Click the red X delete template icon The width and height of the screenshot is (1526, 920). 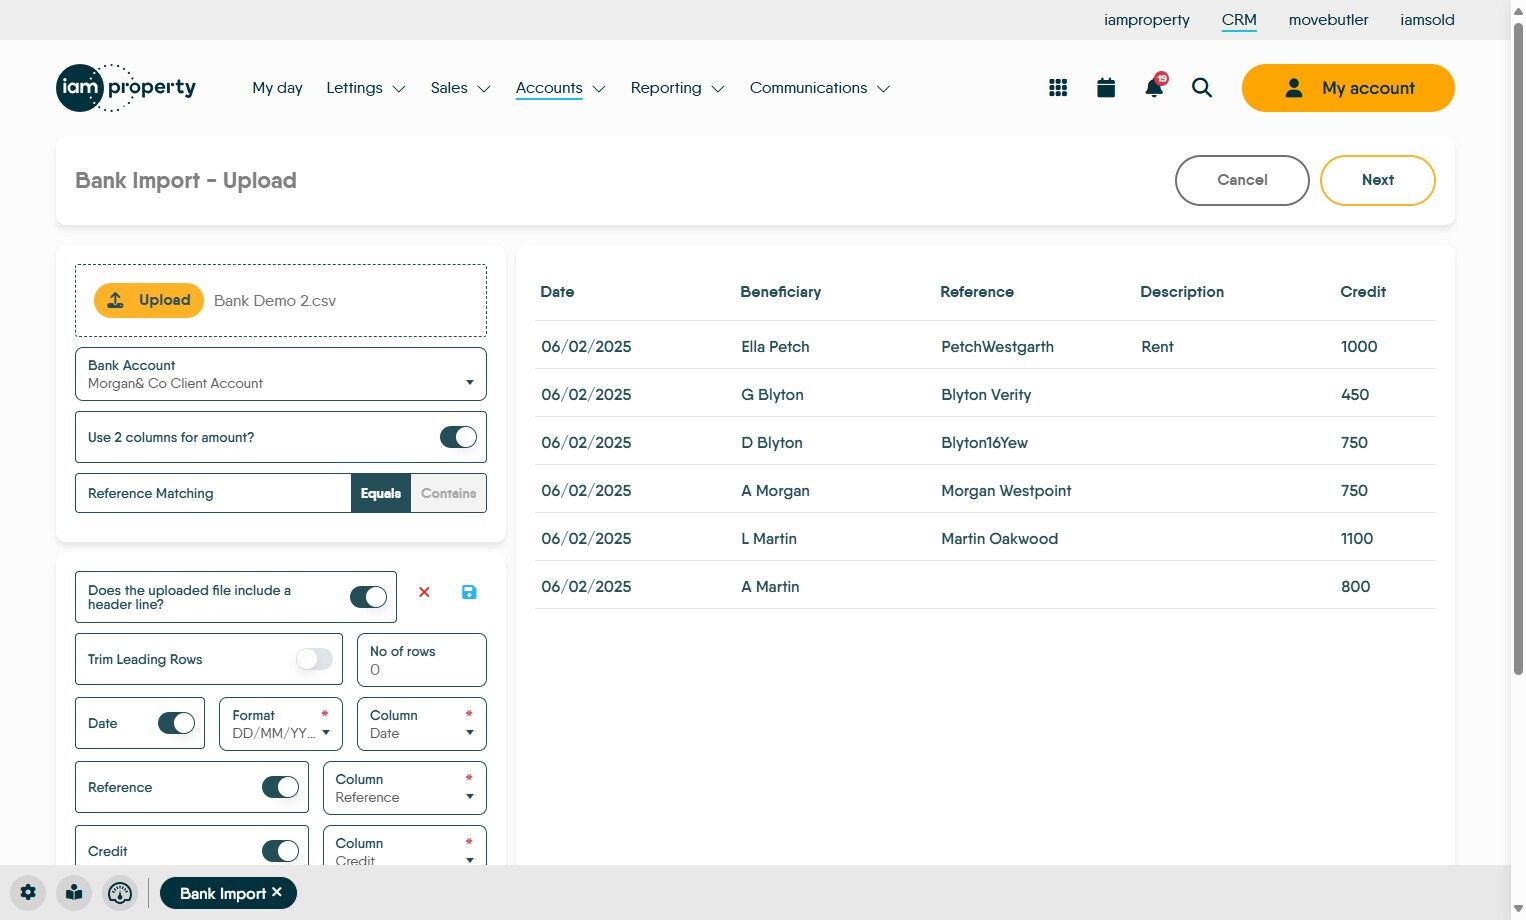click(424, 592)
